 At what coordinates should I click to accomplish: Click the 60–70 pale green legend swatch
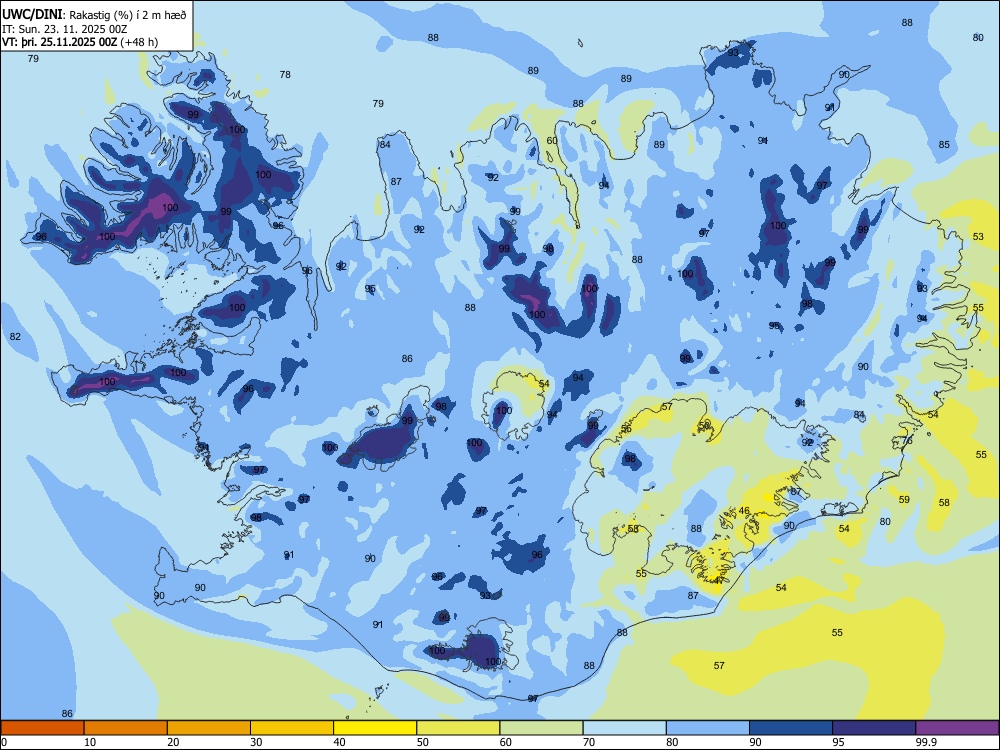[x=541, y=728]
